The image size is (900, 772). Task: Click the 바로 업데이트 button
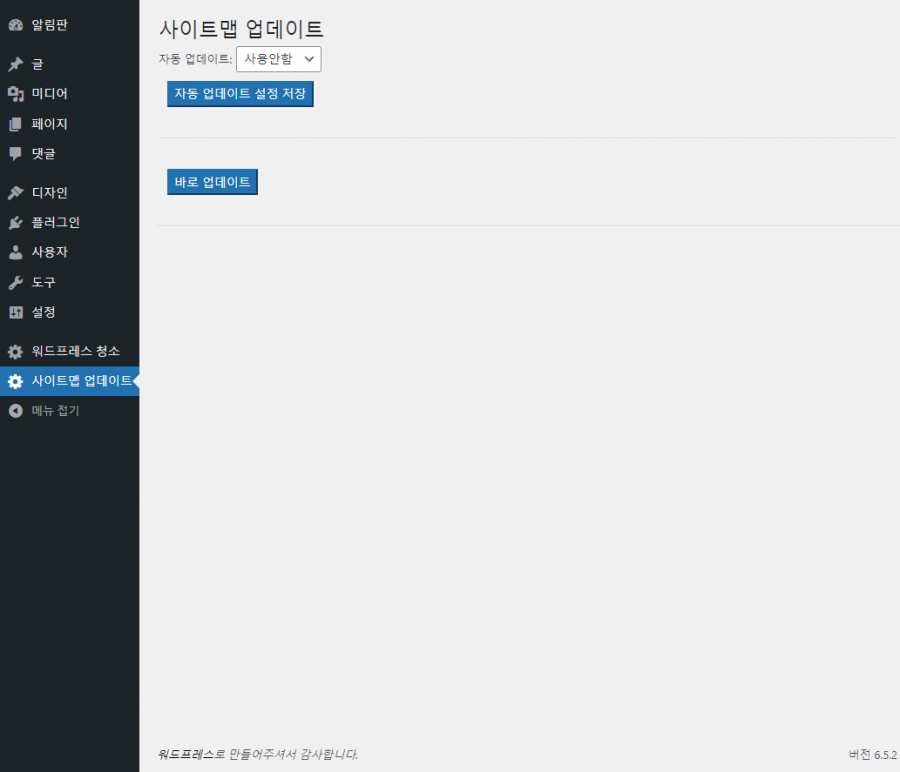(212, 182)
